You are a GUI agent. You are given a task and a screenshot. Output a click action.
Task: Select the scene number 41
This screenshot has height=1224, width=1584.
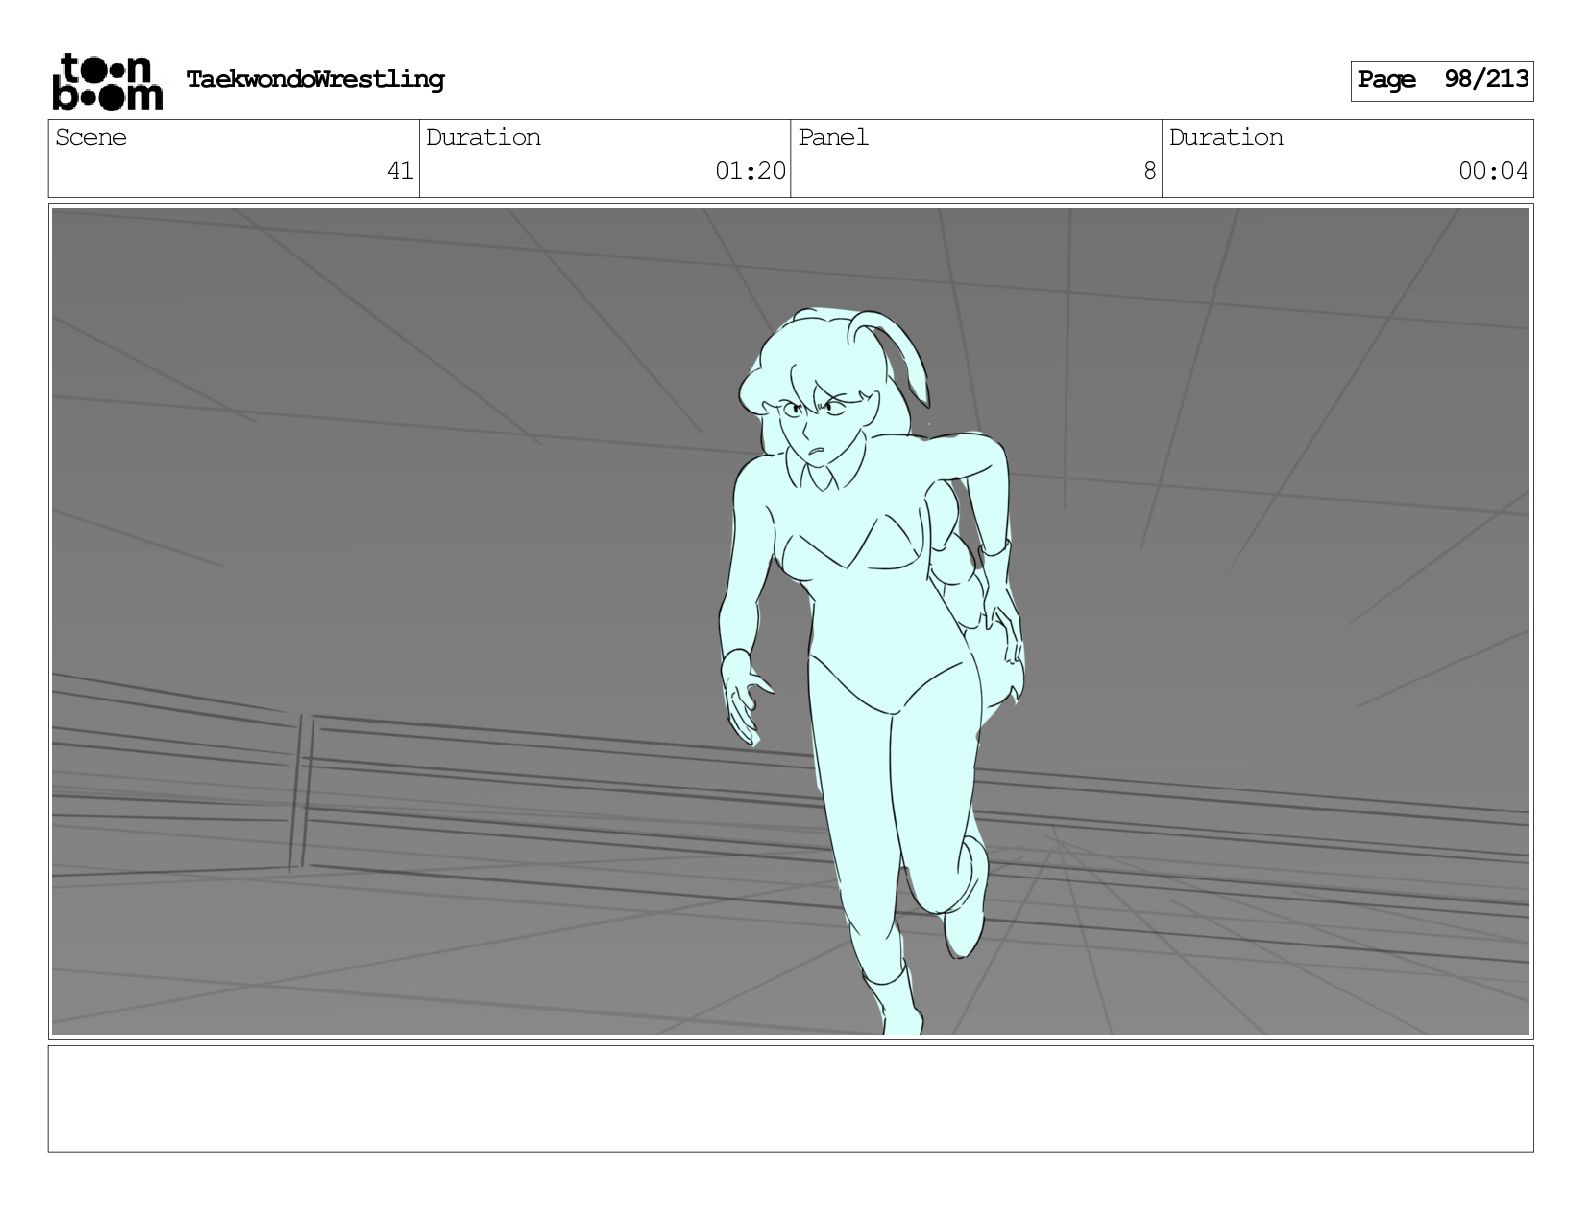399,171
